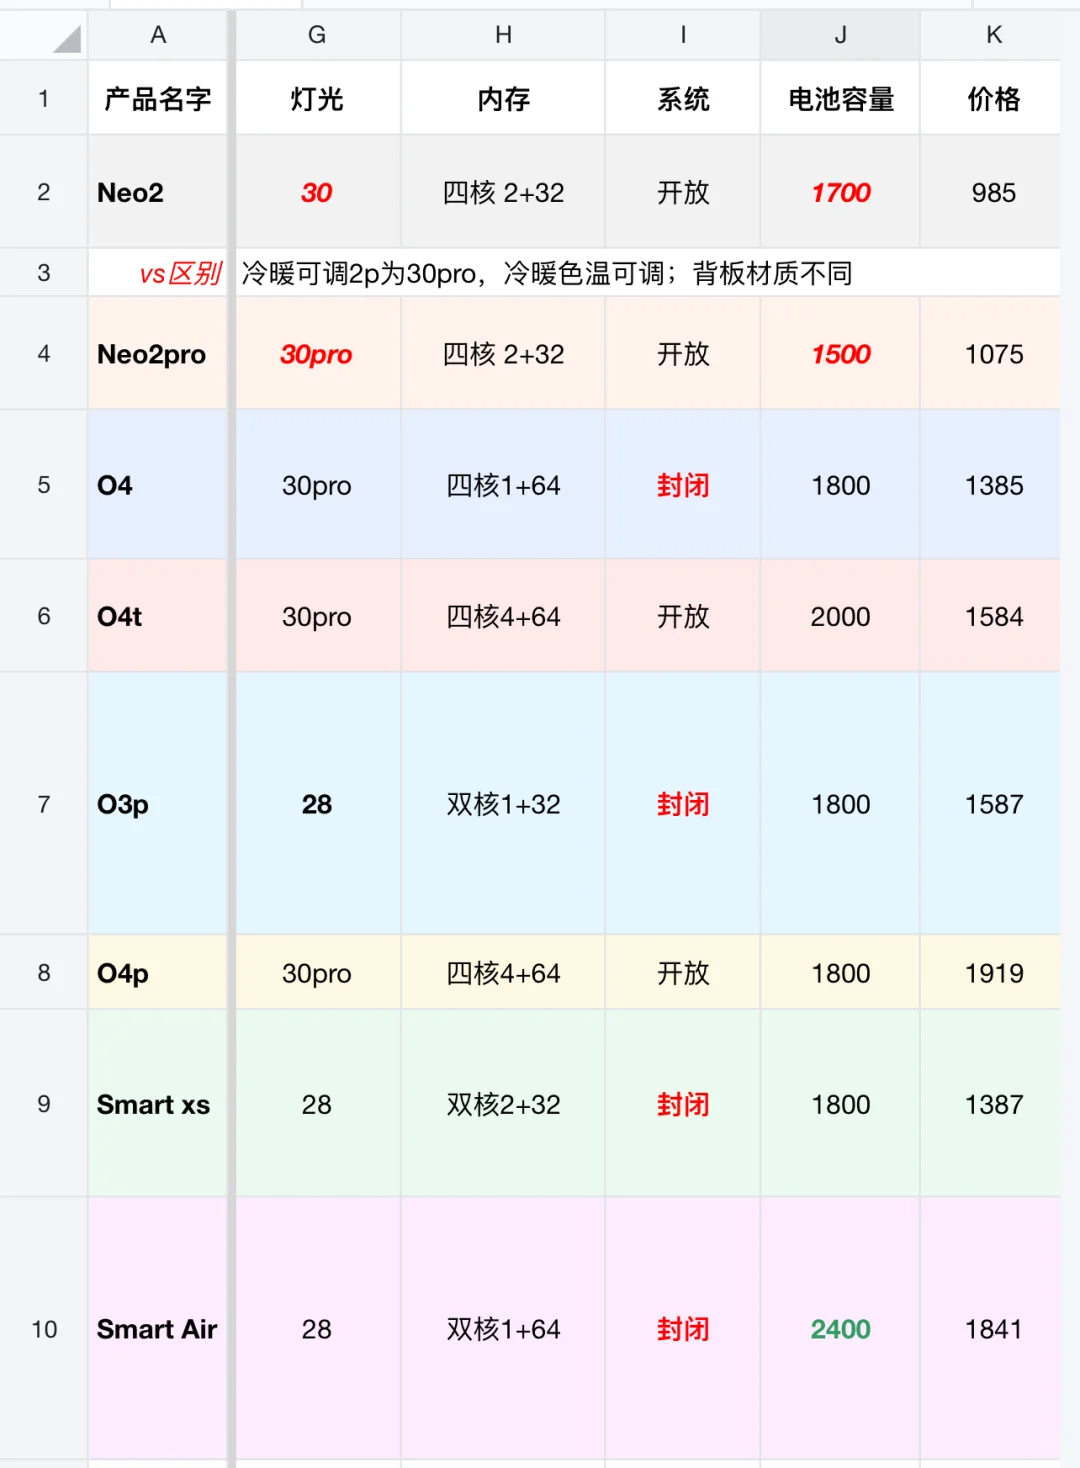Select column G header
The image size is (1080, 1468).
tap(317, 35)
